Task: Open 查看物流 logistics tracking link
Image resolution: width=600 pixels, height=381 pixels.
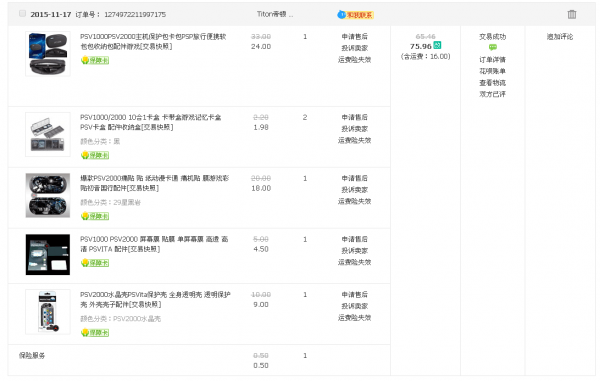Action: 492,83
